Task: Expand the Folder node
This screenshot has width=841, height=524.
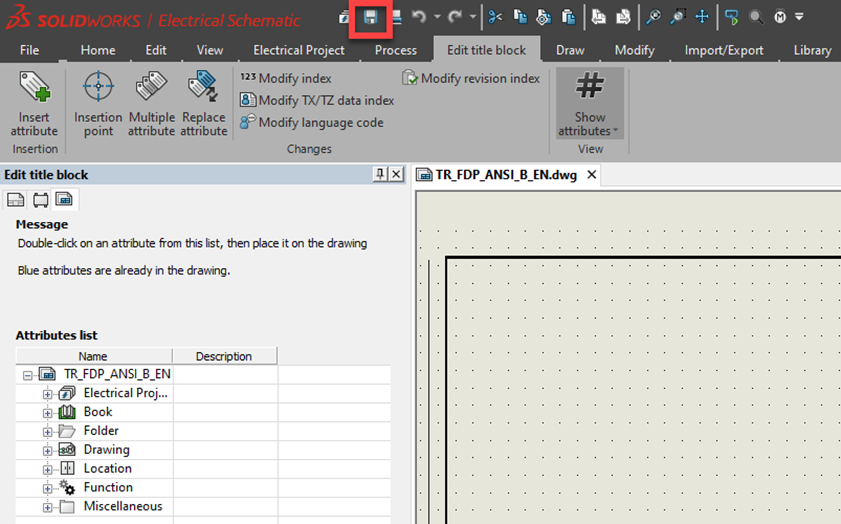Action: pos(47,432)
